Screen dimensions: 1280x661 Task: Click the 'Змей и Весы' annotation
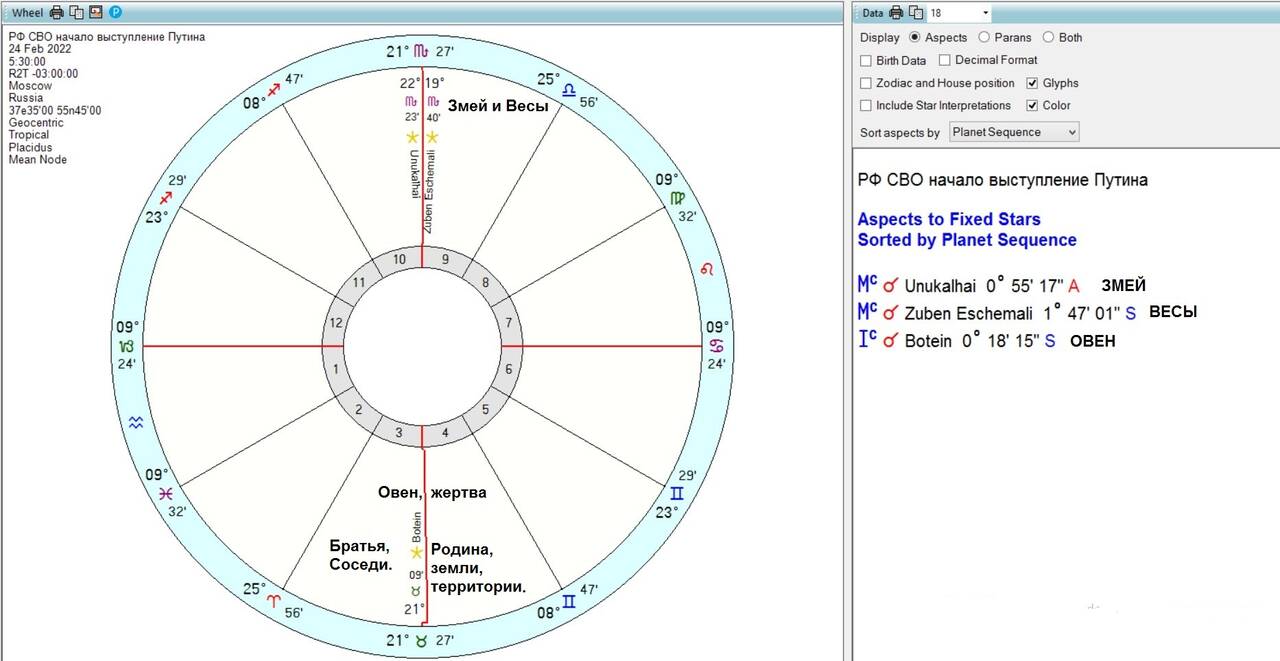pyautogui.click(x=498, y=106)
